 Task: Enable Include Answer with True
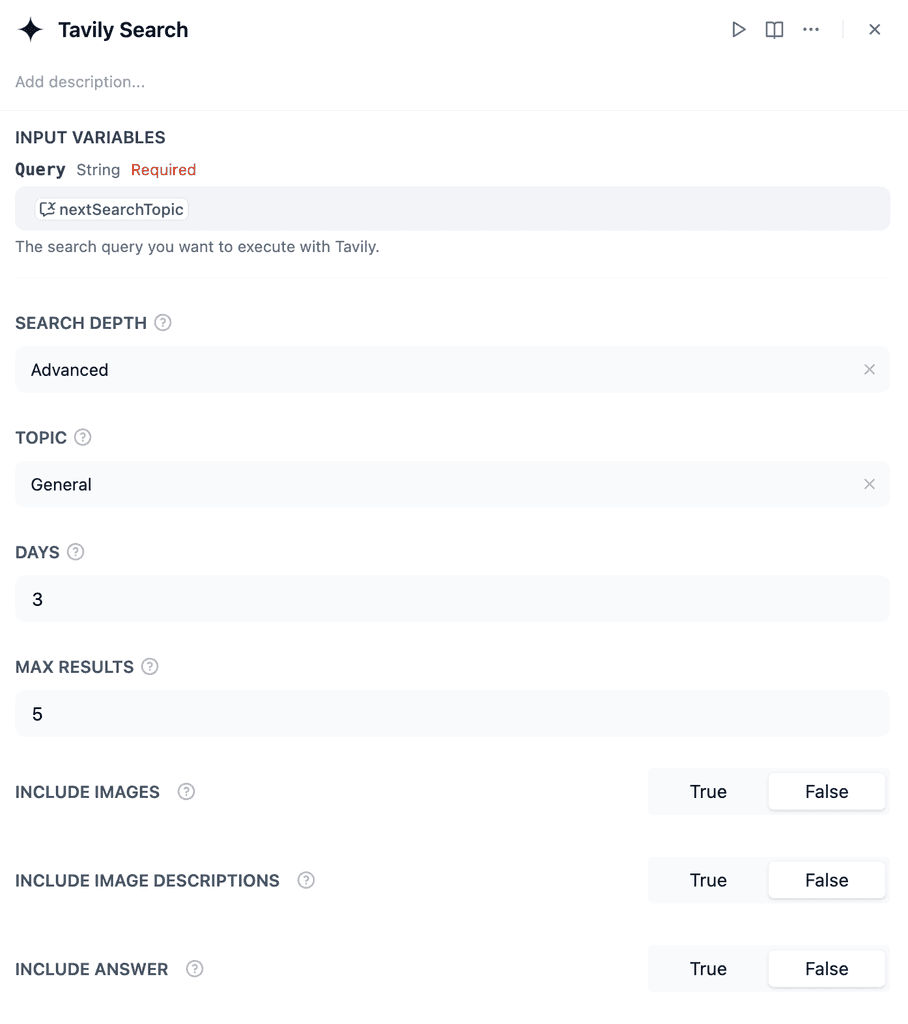click(707, 968)
